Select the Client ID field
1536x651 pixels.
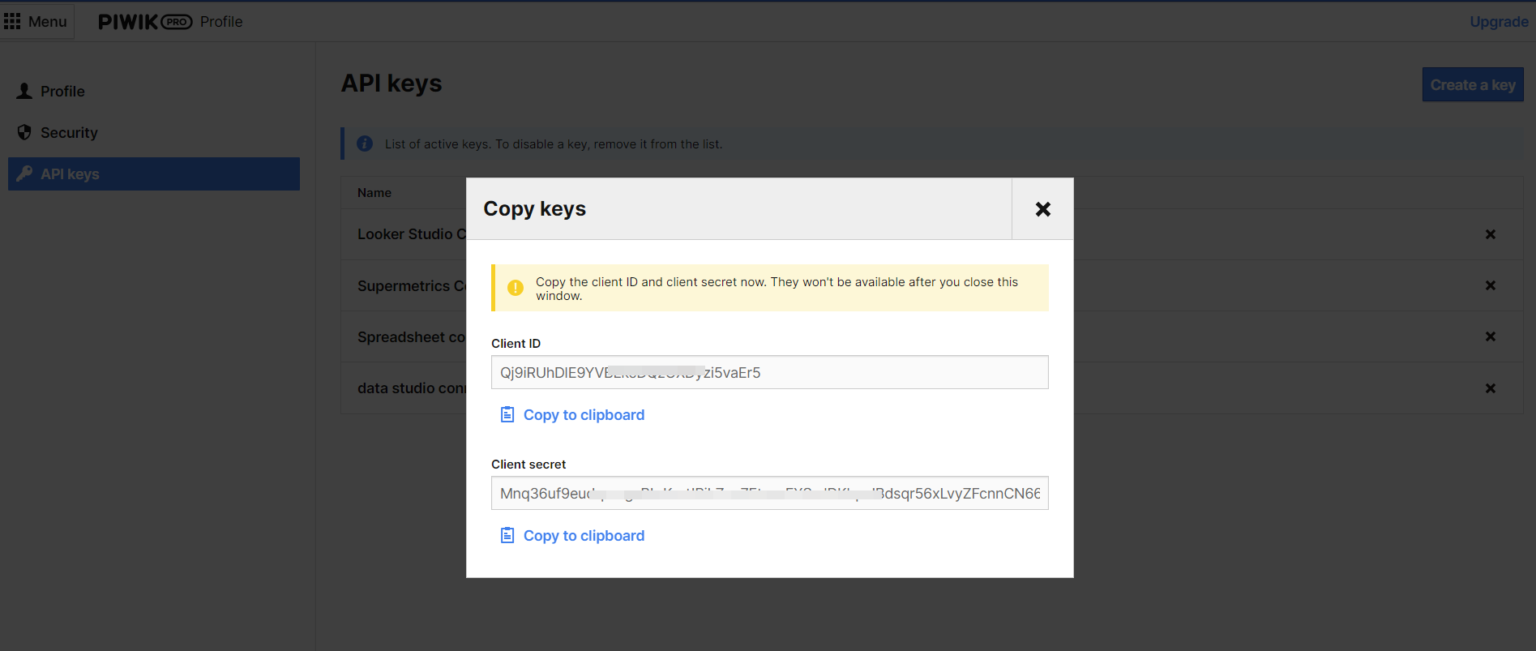(x=769, y=372)
